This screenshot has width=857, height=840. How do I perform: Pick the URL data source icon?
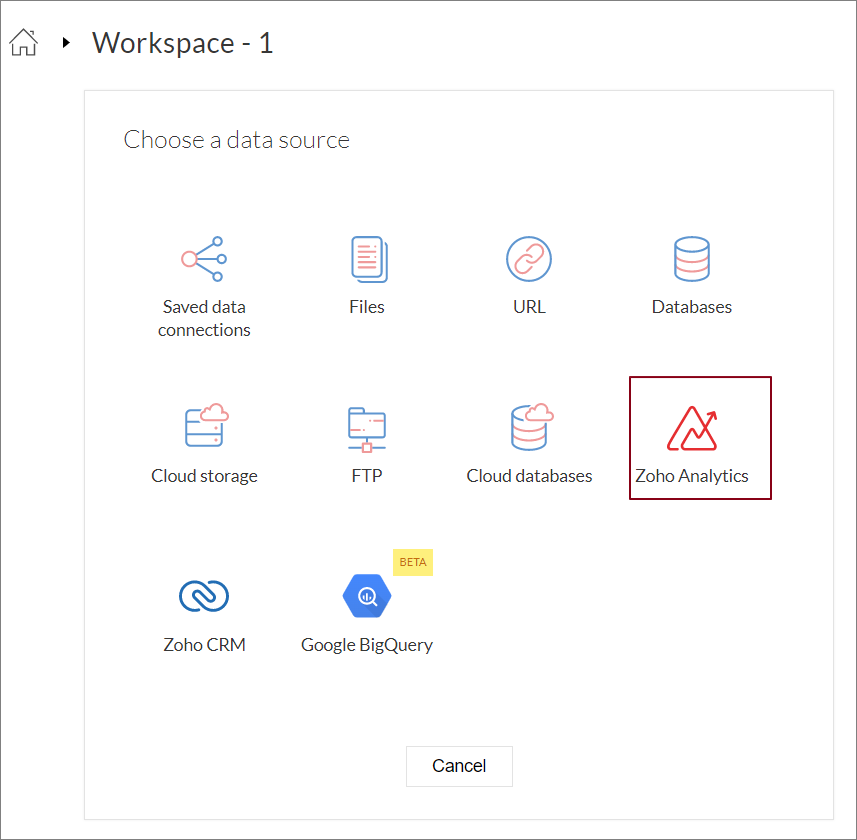click(x=529, y=259)
